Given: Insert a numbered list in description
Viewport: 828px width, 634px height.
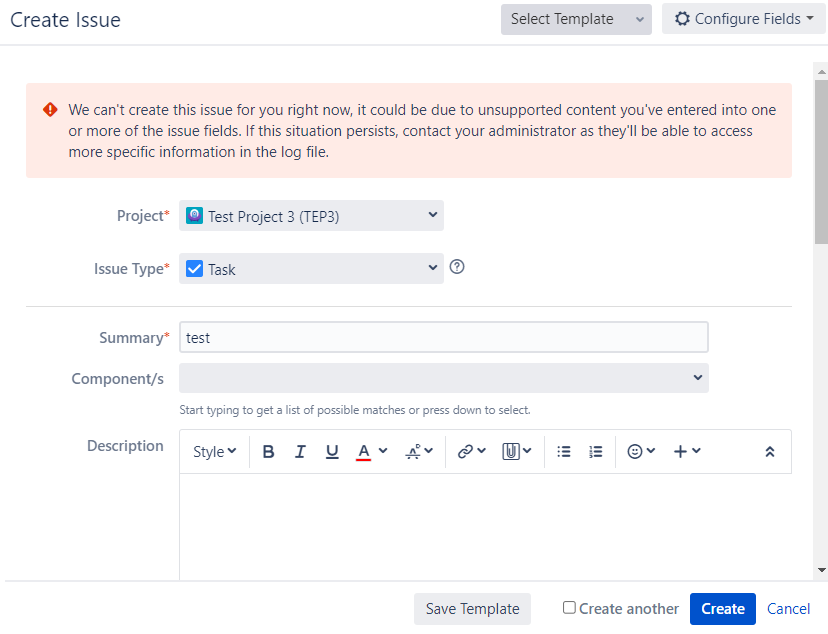Looking at the screenshot, I should (596, 452).
